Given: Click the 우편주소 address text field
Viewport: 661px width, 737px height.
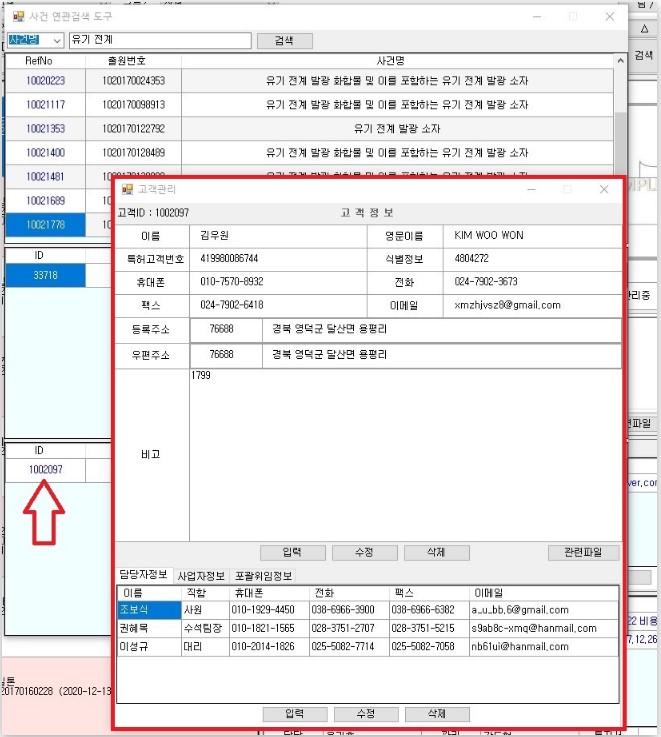Looking at the screenshot, I should (441, 355).
